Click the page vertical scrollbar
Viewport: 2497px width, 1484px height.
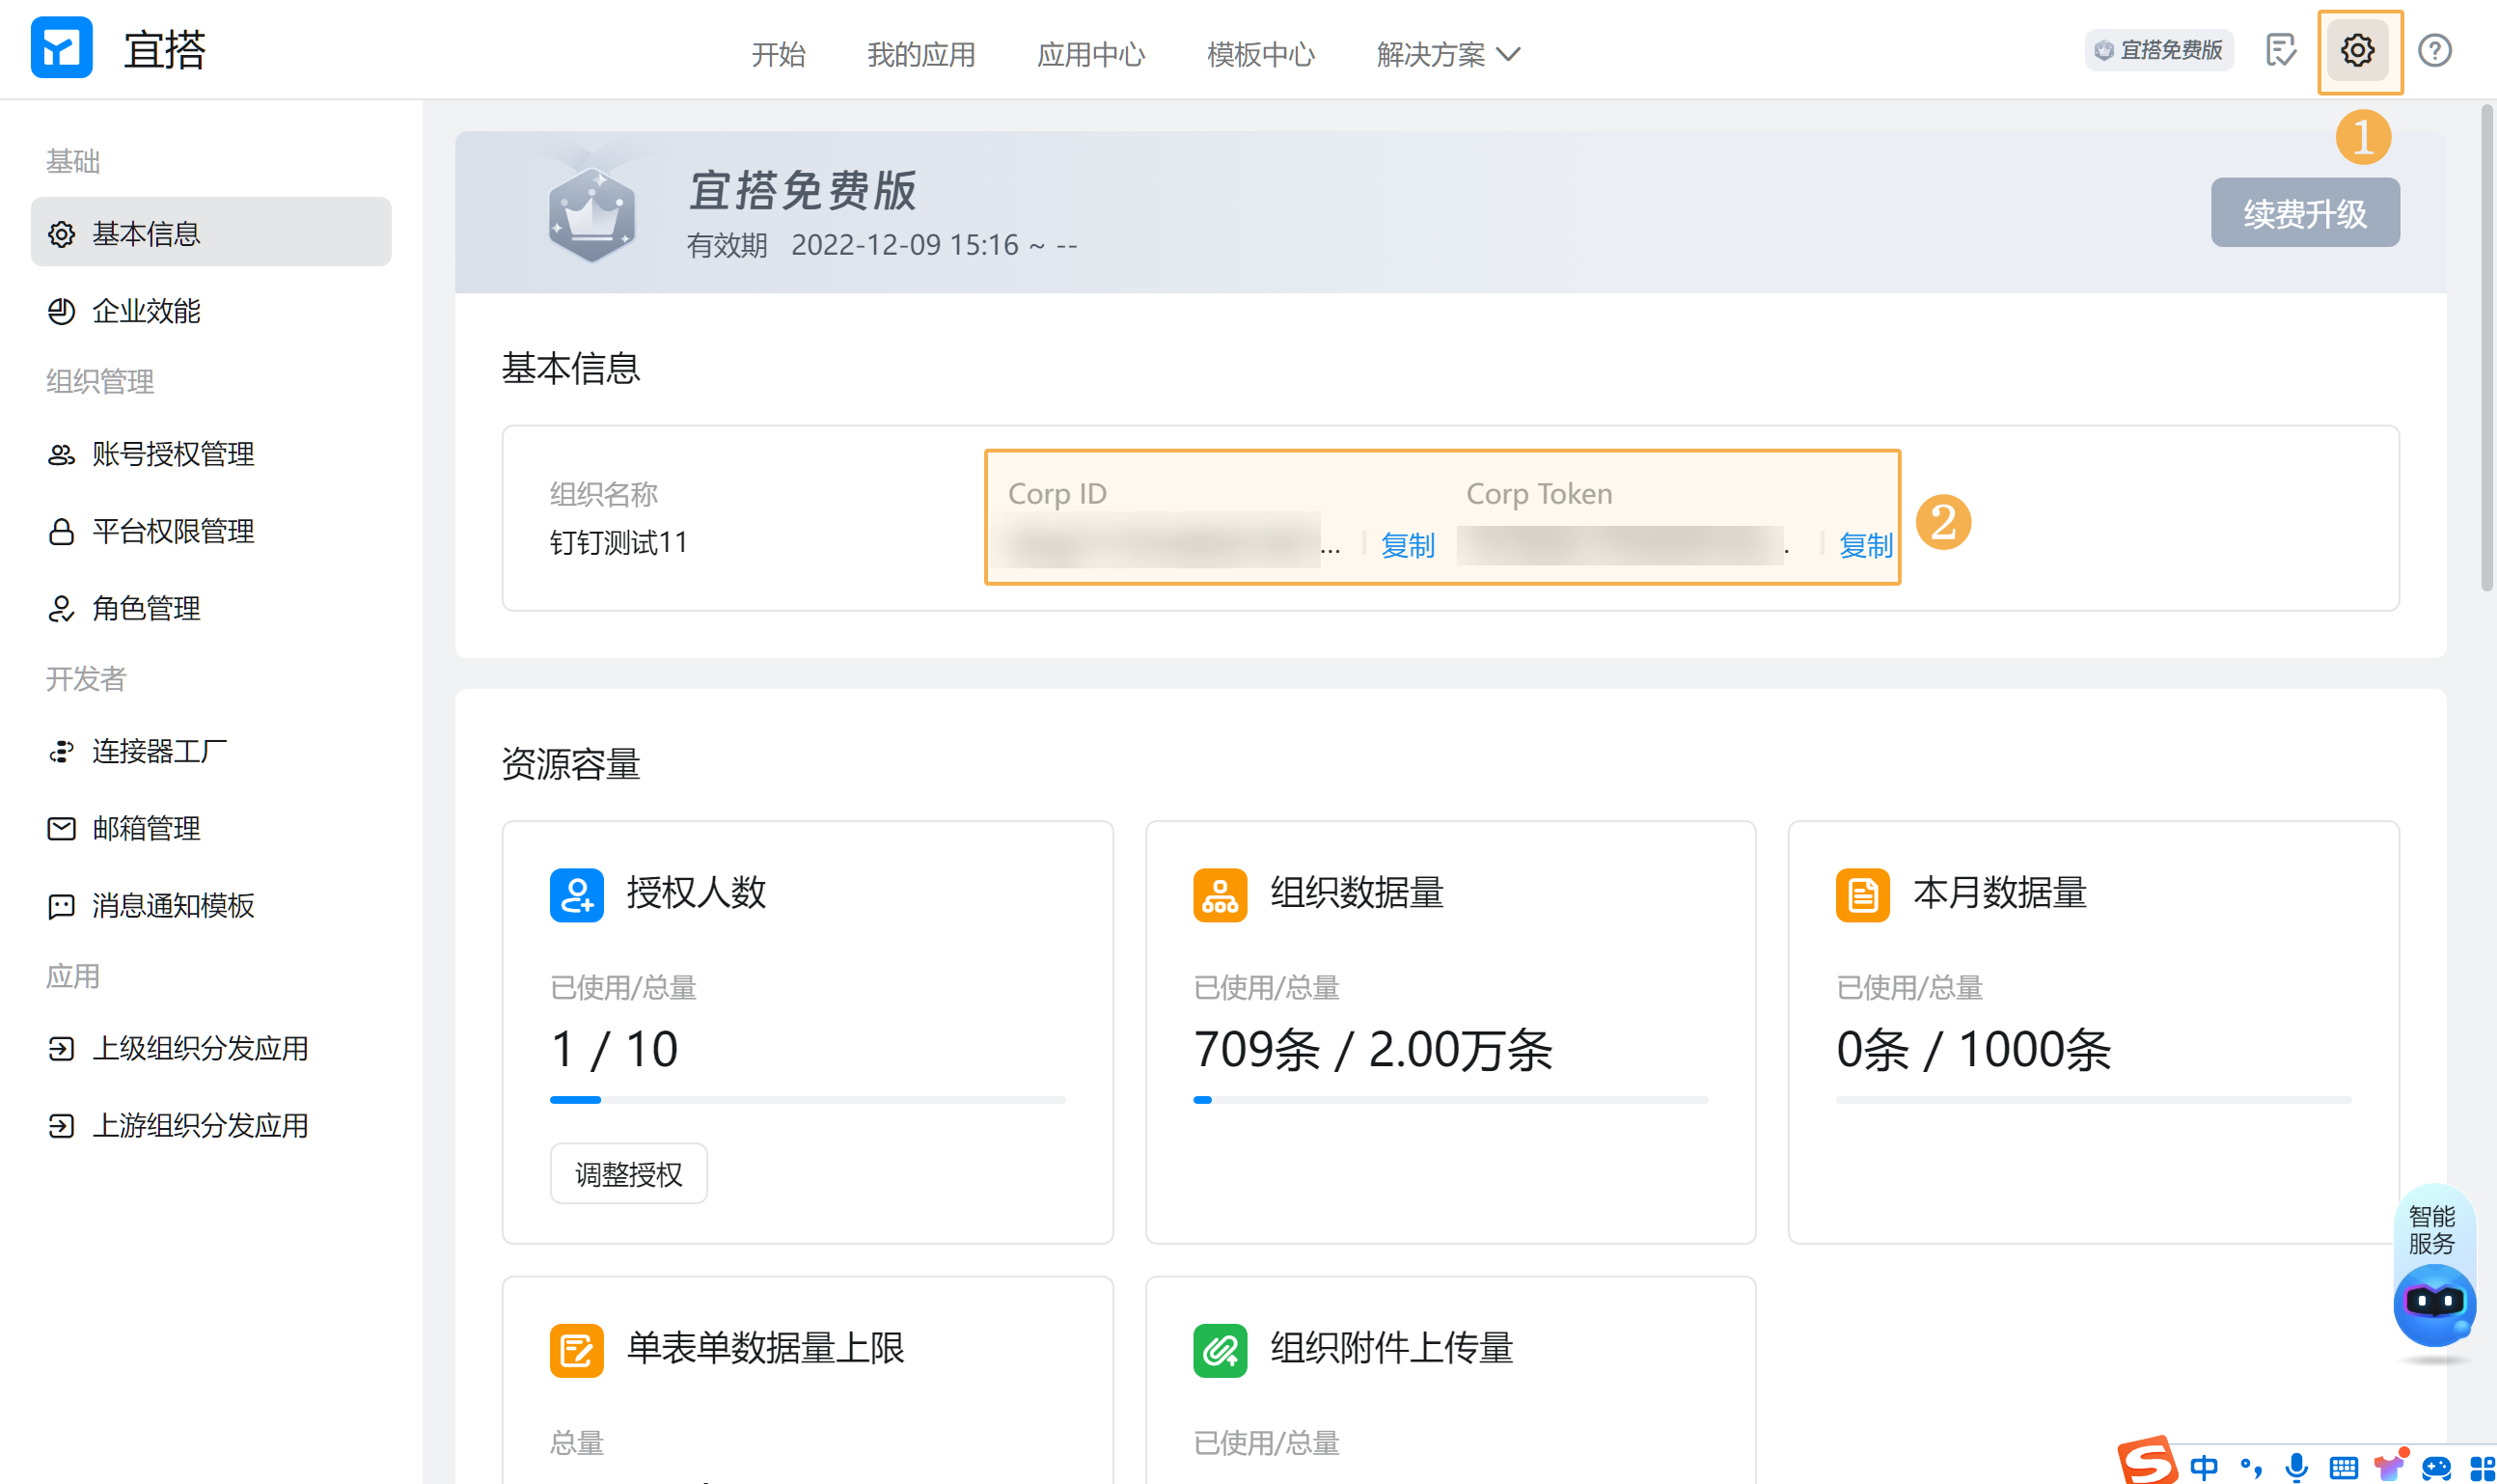pyautogui.click(x=2486, y=350)
